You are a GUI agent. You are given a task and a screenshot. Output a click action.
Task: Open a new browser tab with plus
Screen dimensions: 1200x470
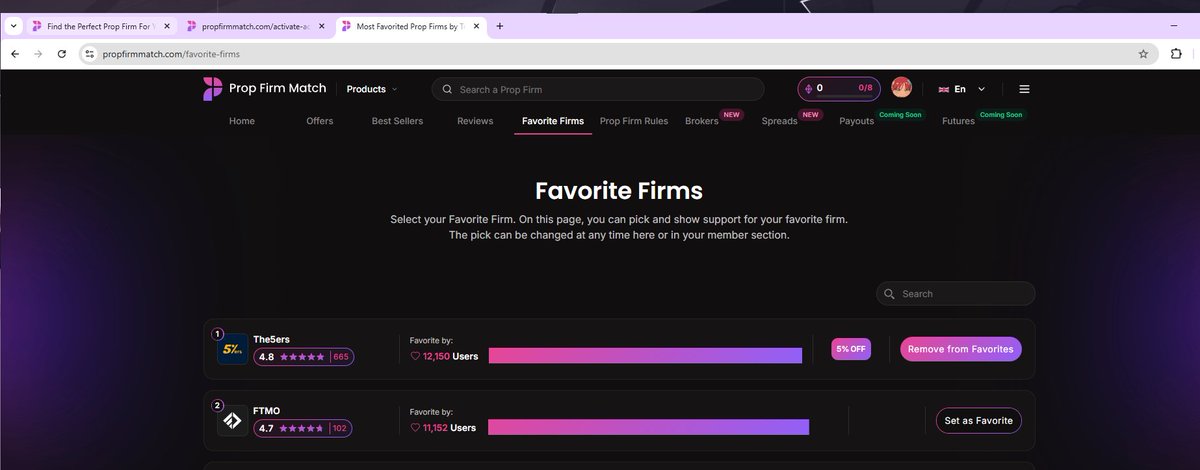499,26
